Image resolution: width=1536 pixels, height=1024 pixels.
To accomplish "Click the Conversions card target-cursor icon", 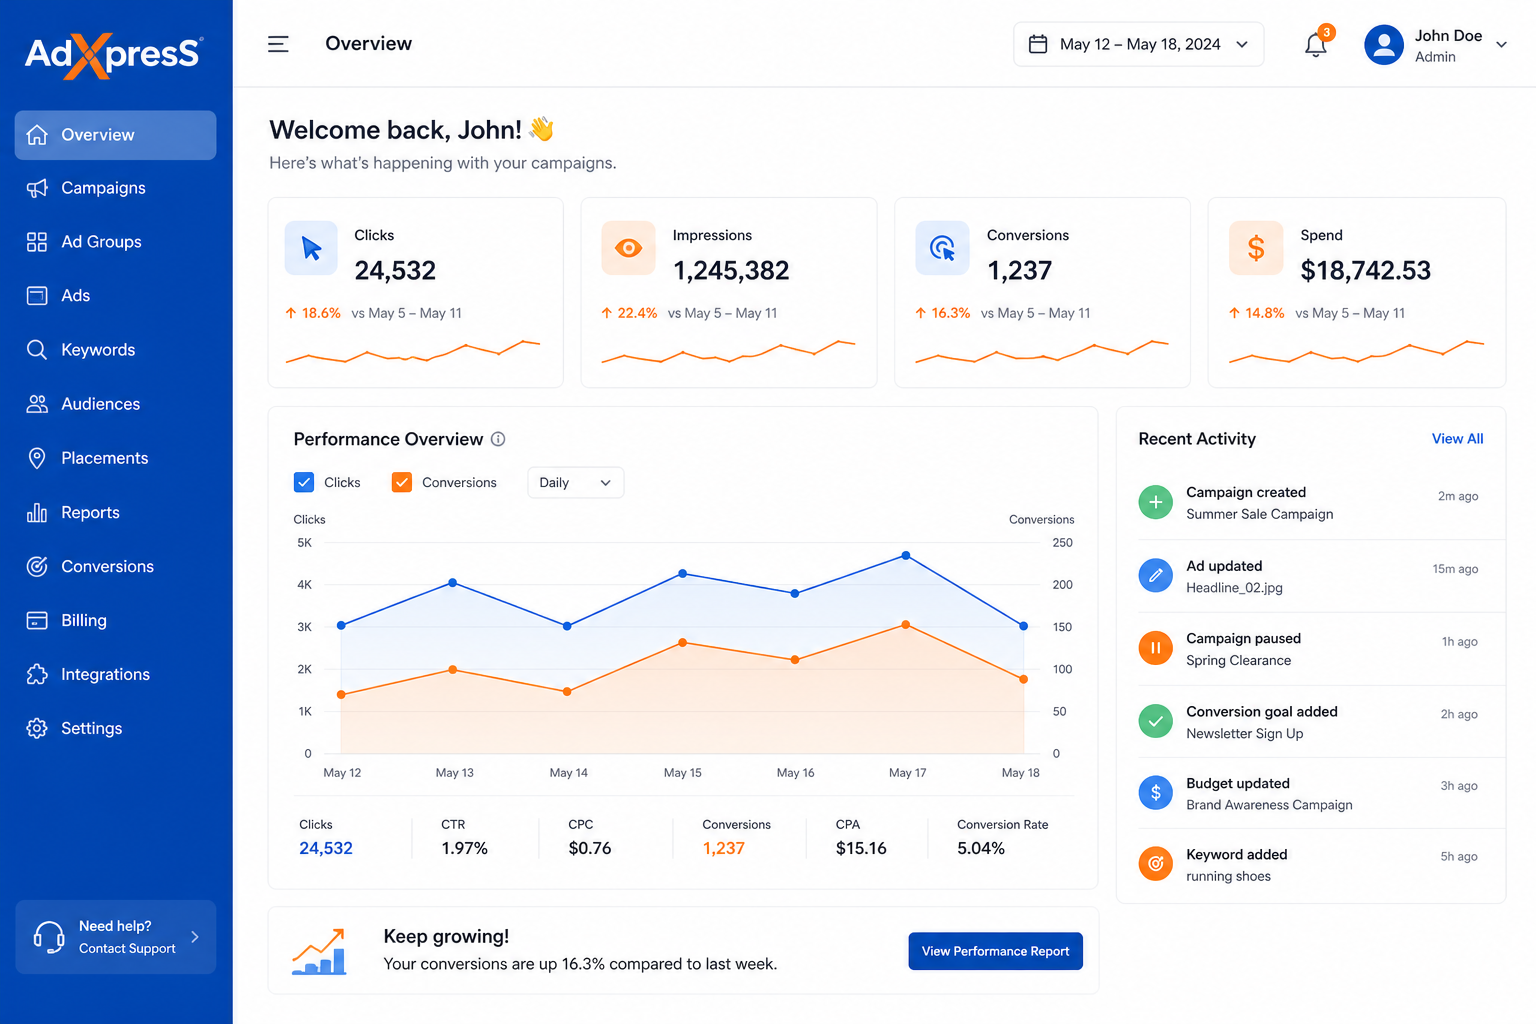I will (942, 248).
